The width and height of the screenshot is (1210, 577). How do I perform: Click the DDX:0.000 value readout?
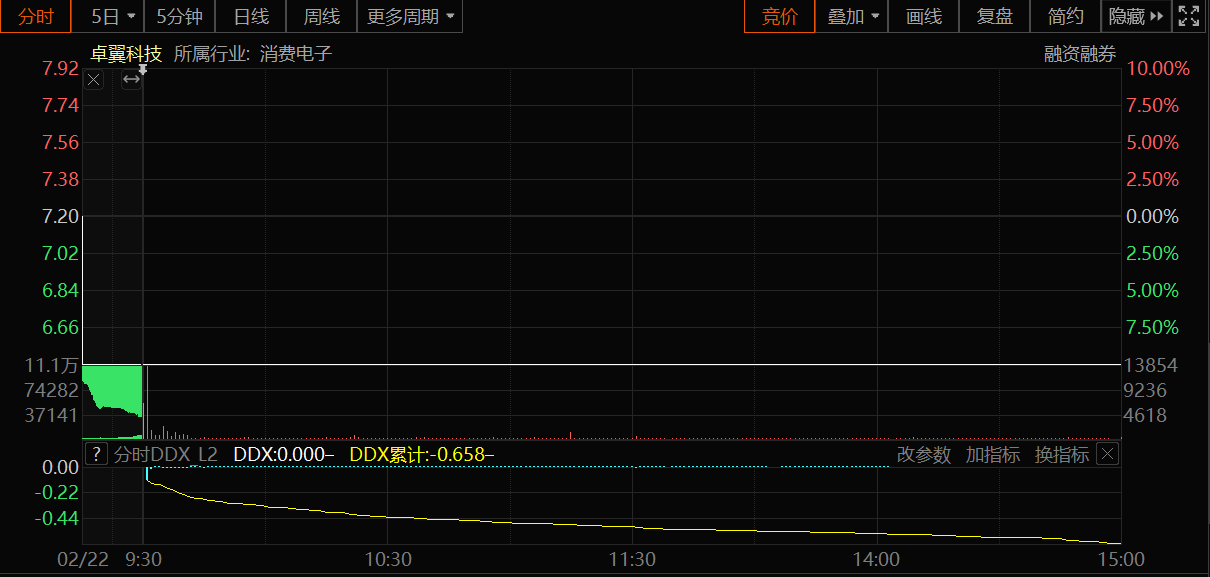tap(283, 455)
